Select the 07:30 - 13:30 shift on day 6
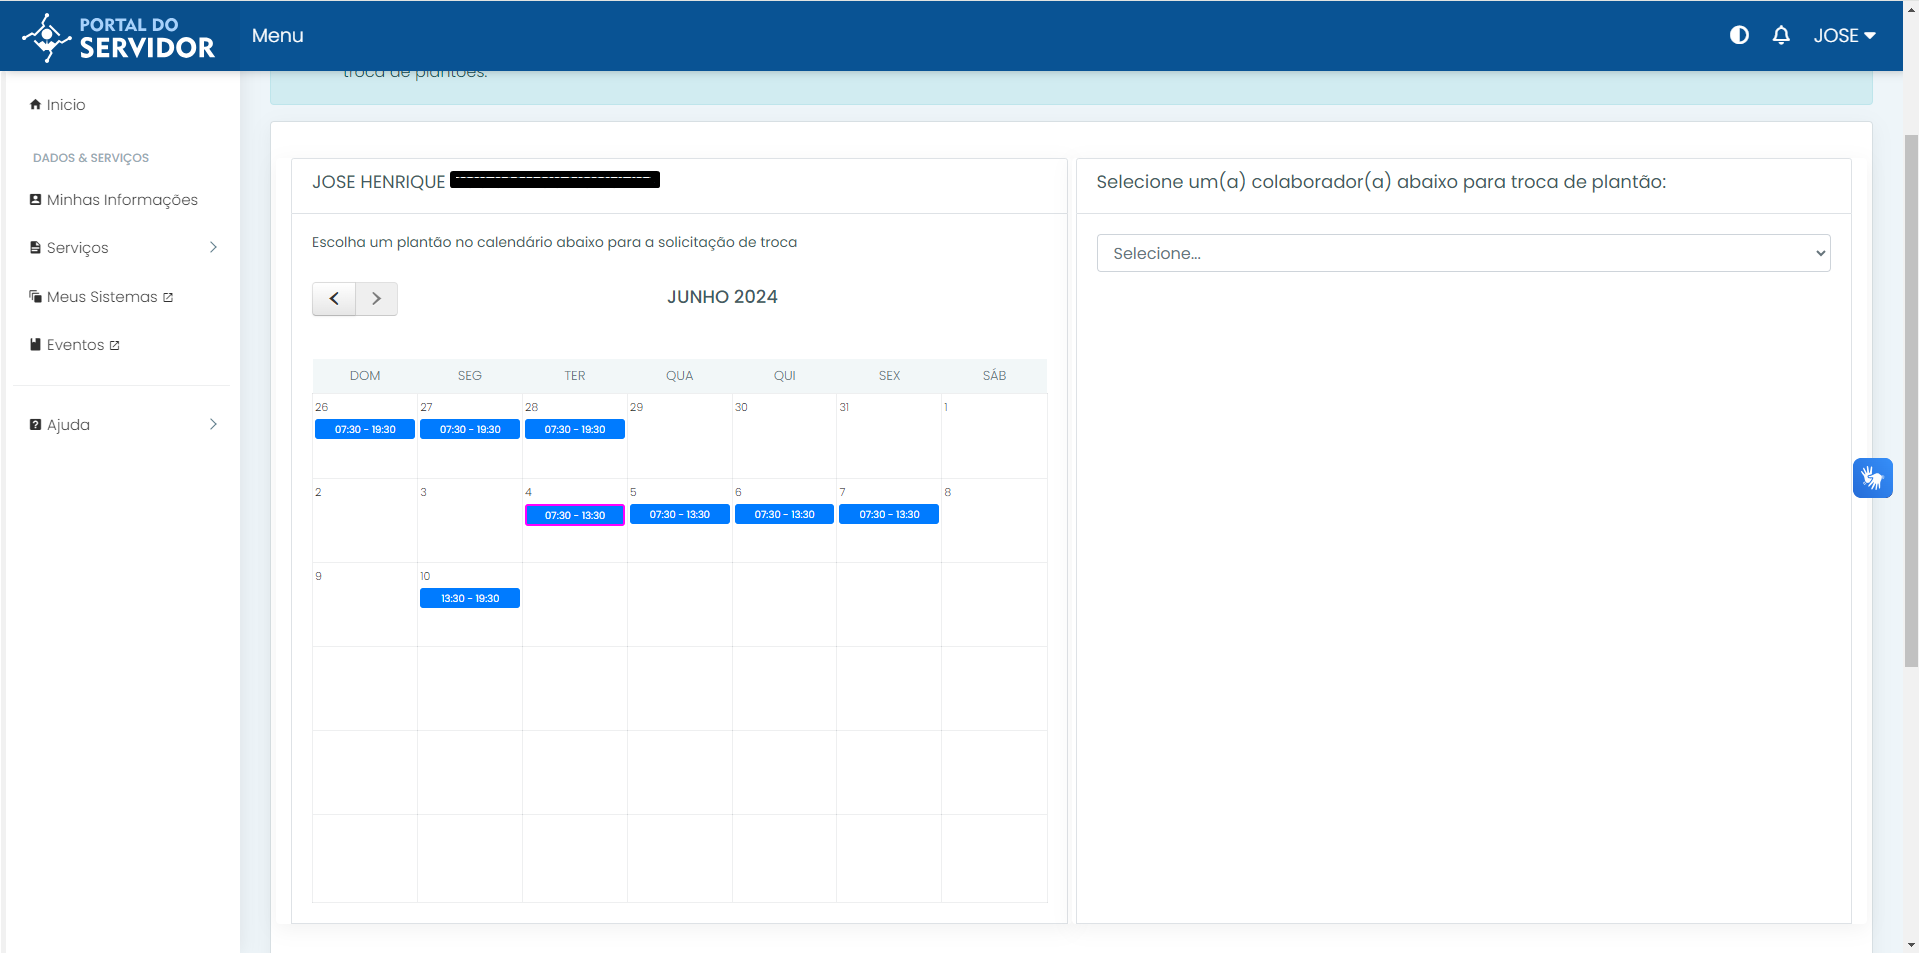The height and width of the screenshot is (953, 1919). tap(785, 514)
